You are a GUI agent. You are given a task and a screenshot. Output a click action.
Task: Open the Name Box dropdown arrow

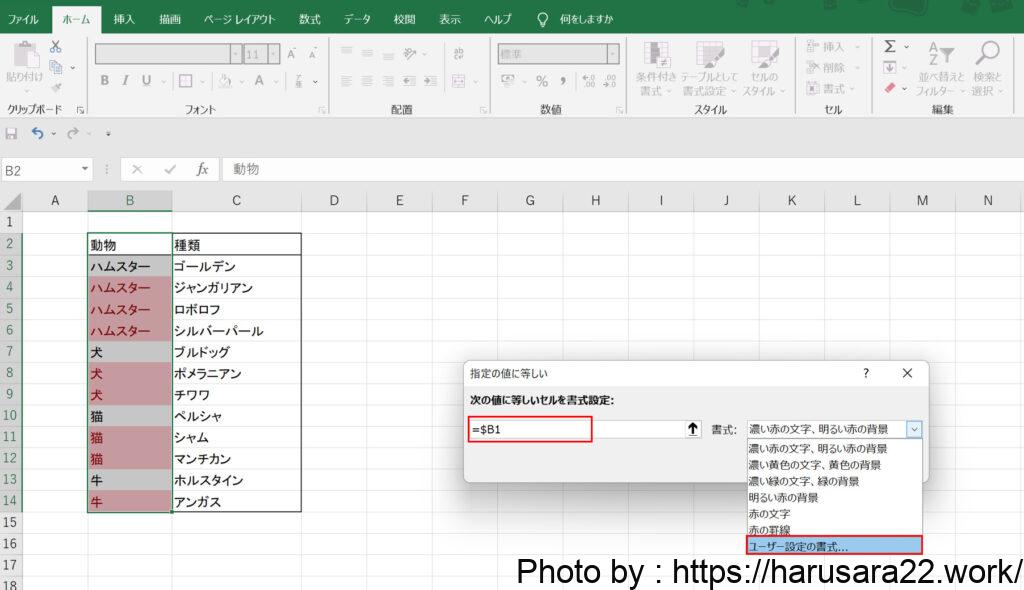[x=84, y=170]
